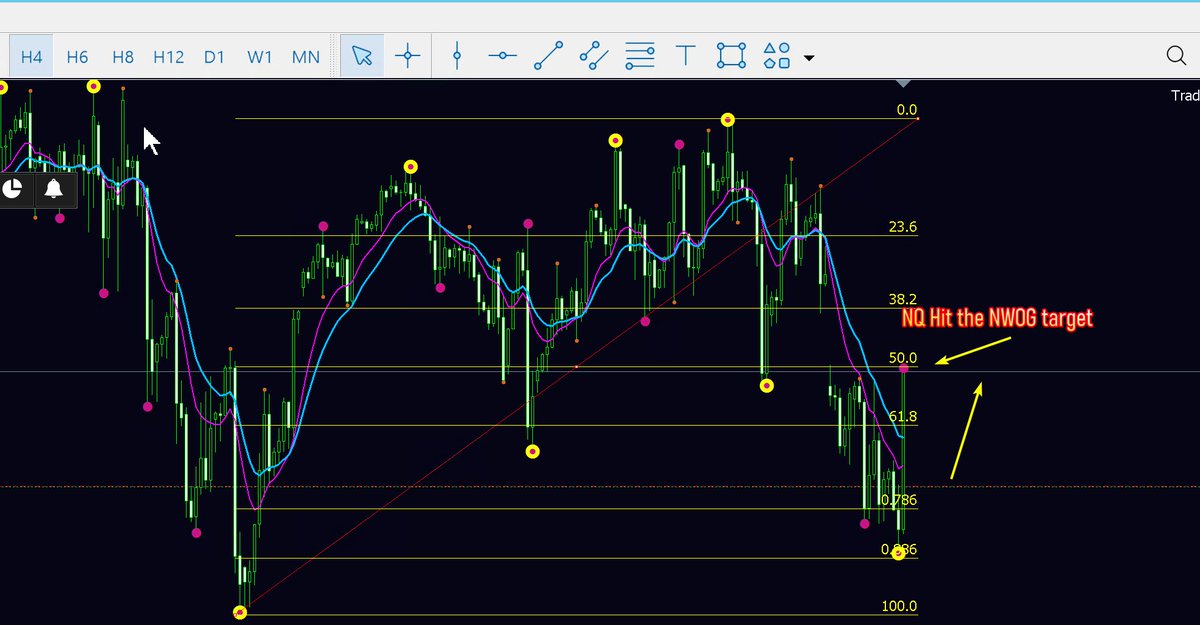Click the 23.6 Fibonacci level label

coord(903,227)
